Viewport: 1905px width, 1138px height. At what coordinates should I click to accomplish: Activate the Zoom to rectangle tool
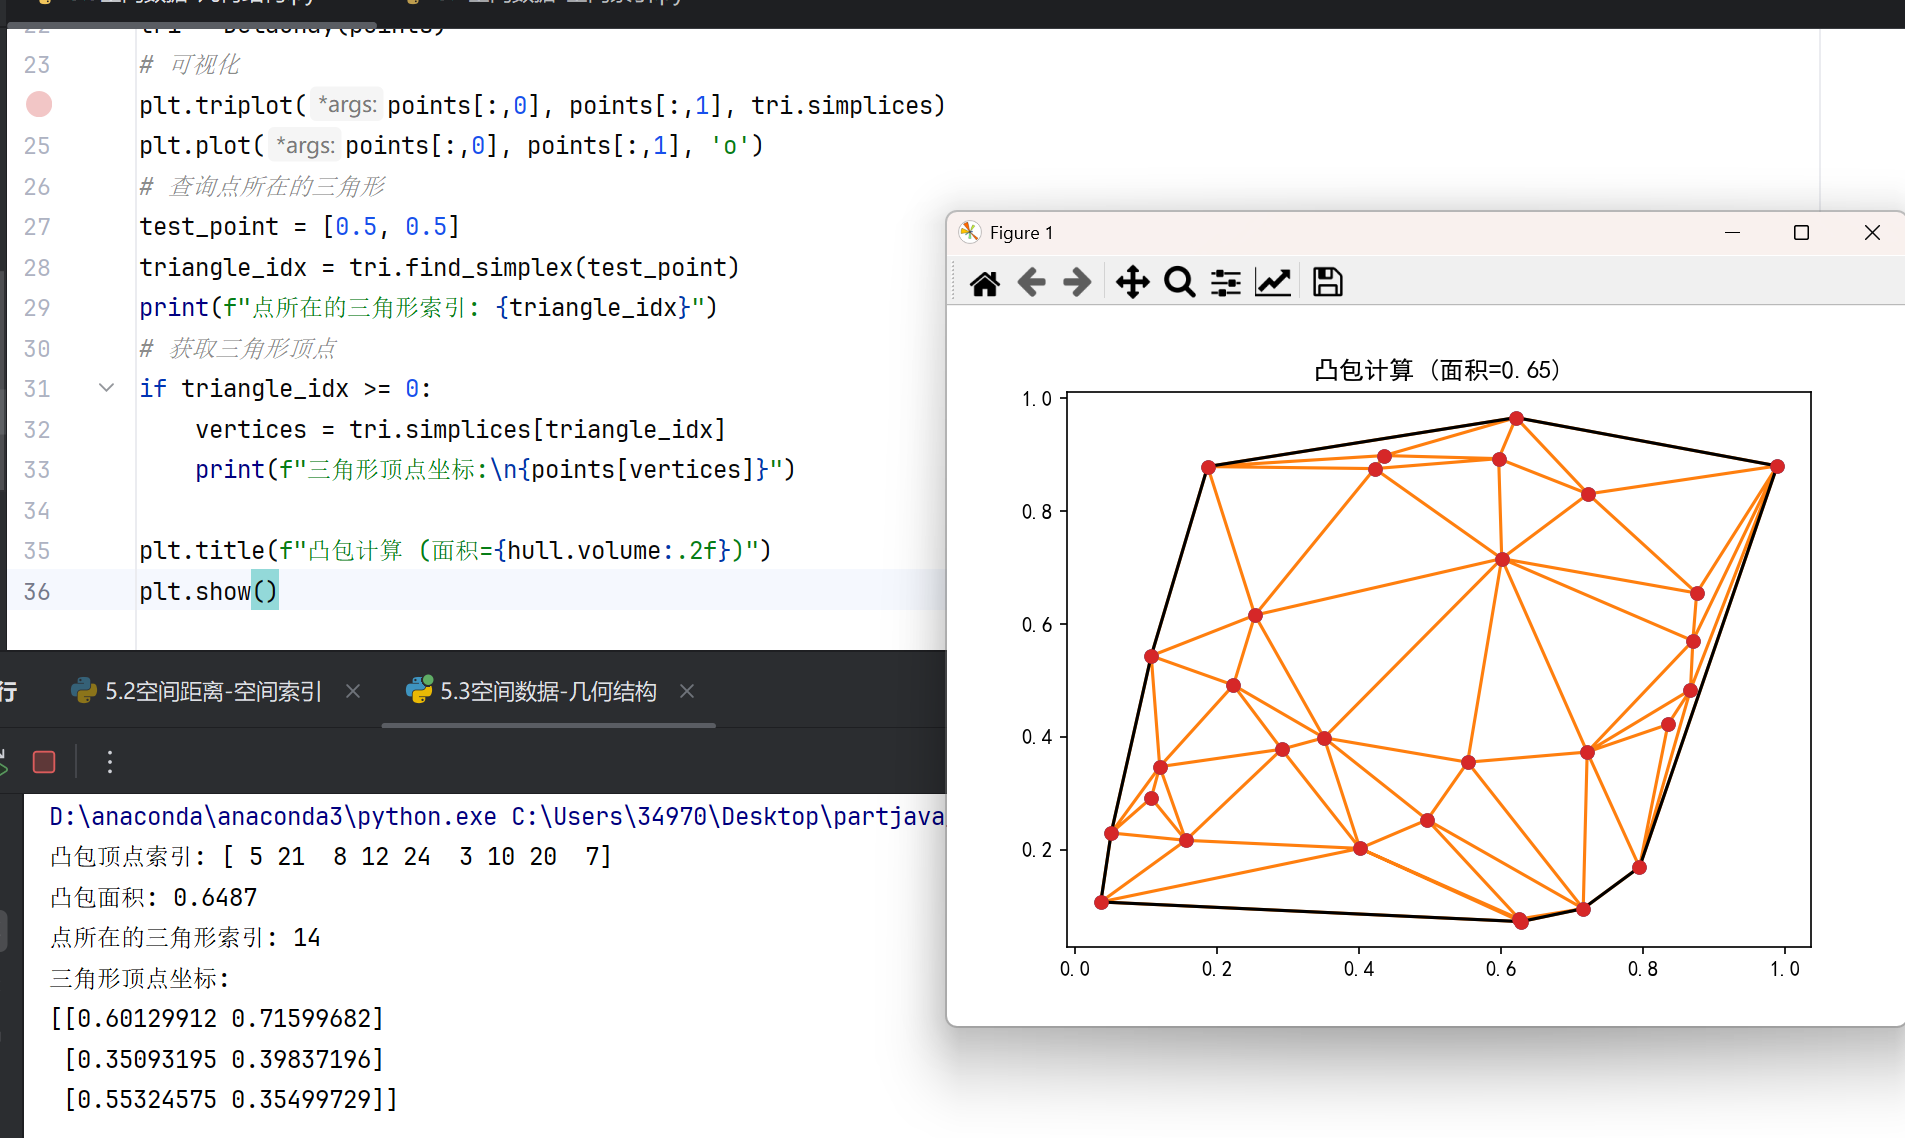click(1180, 283)
